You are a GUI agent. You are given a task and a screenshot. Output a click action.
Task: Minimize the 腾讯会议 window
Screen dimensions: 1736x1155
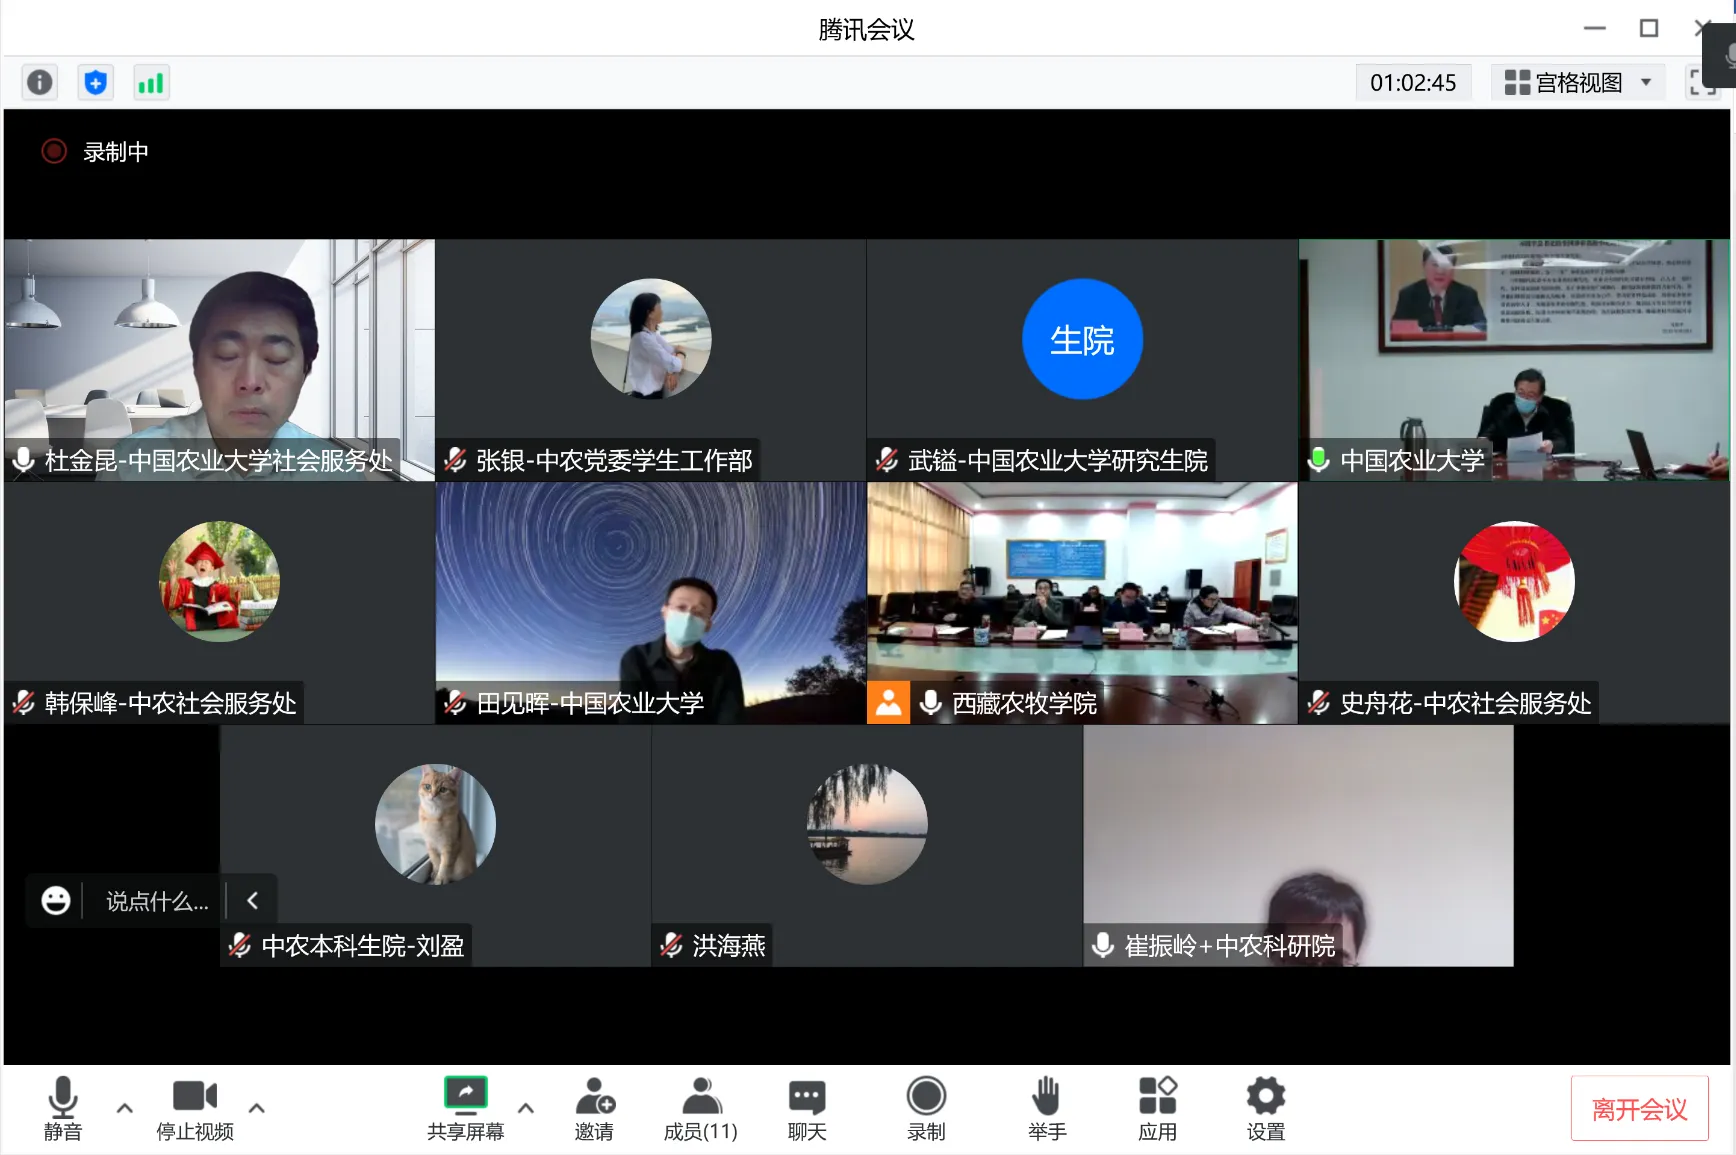pos(1595,28)
